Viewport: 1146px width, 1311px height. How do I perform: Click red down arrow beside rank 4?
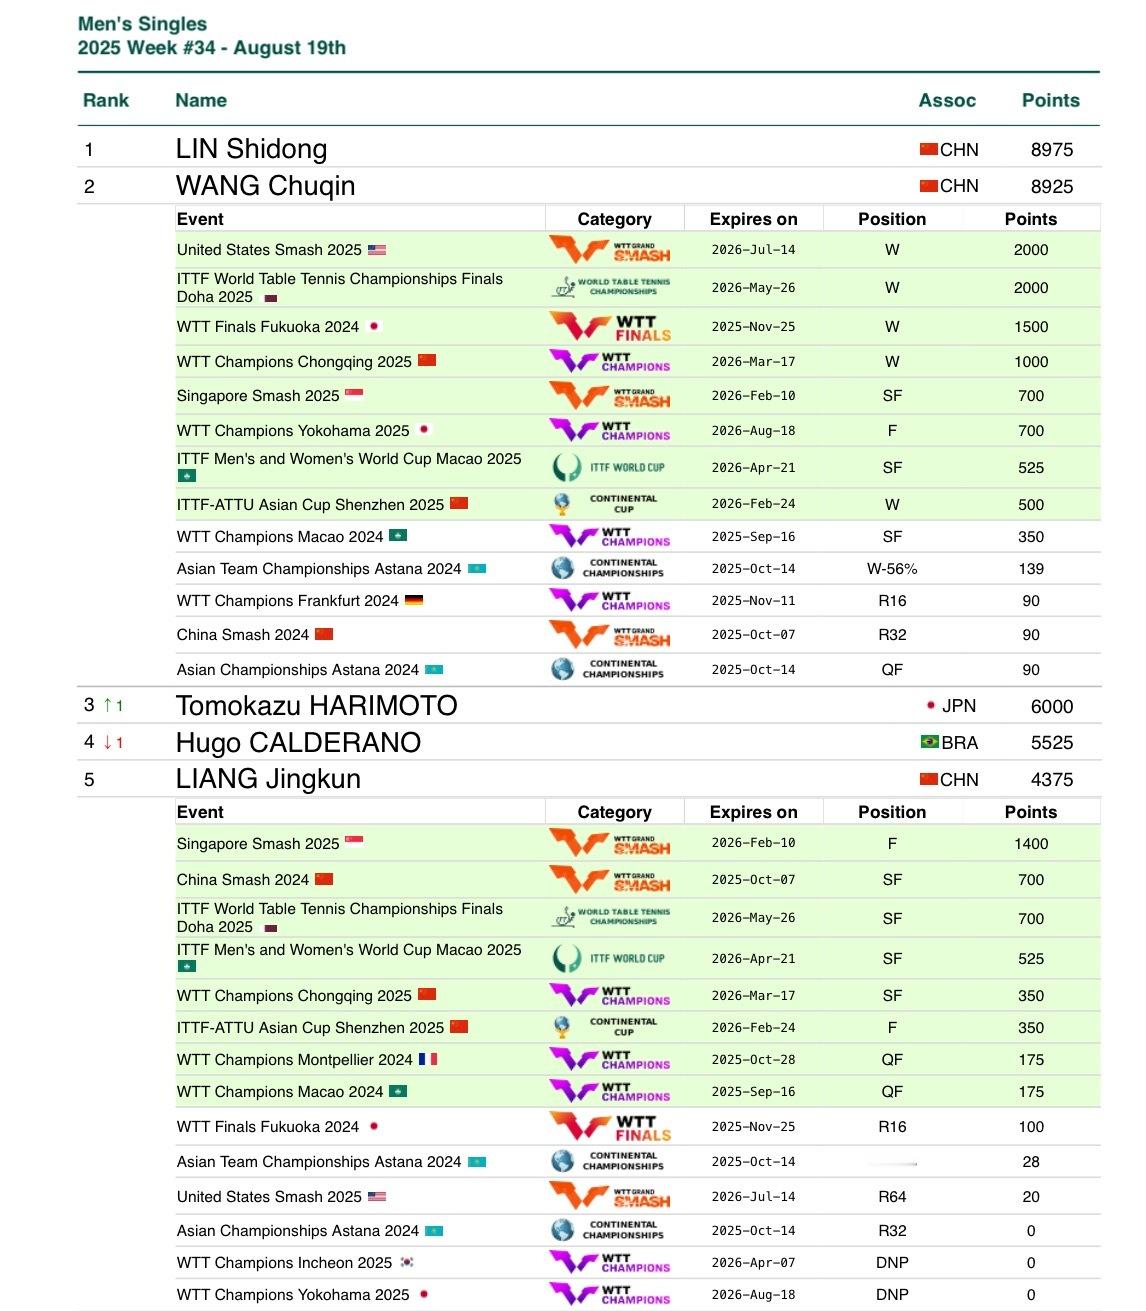tap(108, 742)
